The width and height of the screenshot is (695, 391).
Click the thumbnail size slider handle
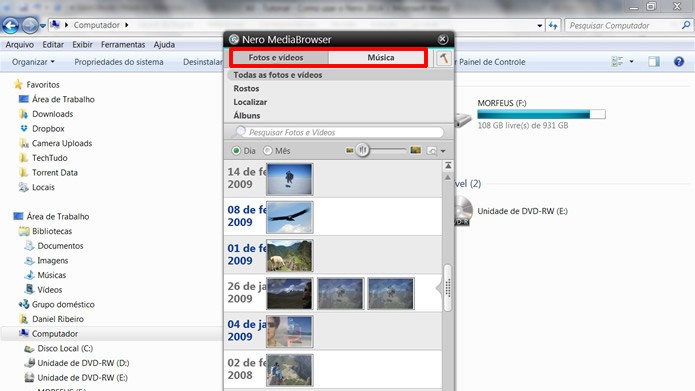click(363, 150)
